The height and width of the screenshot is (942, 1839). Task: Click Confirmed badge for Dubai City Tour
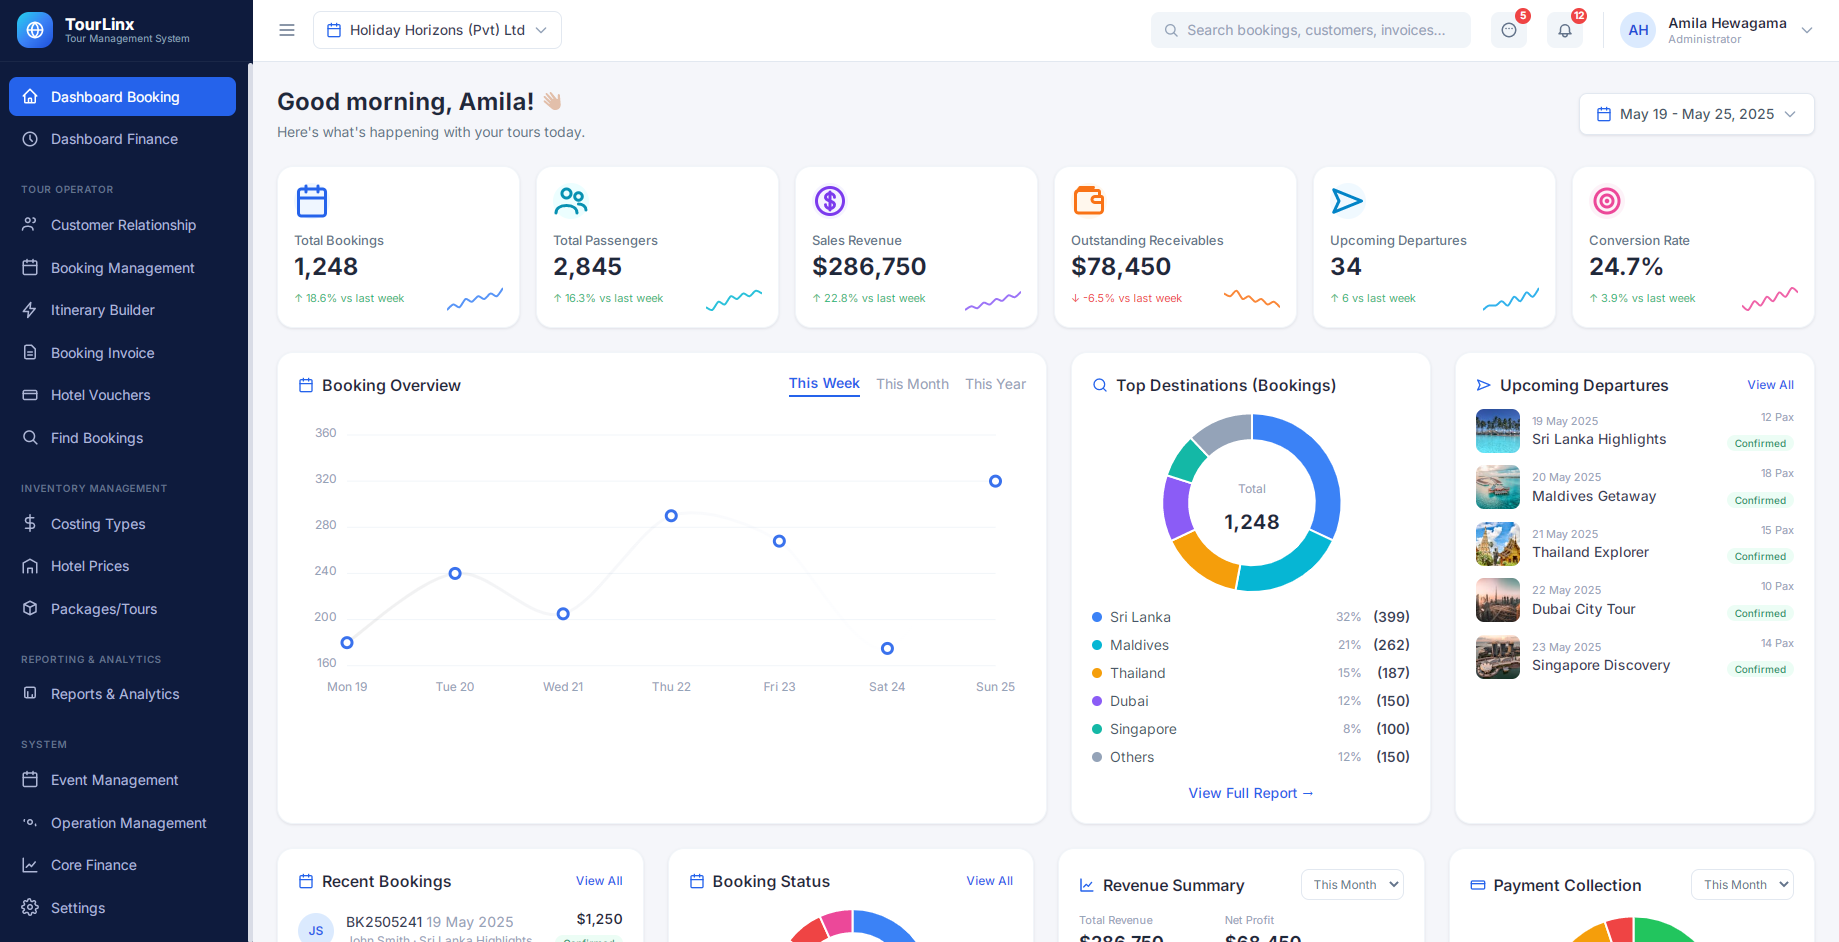1760,613
